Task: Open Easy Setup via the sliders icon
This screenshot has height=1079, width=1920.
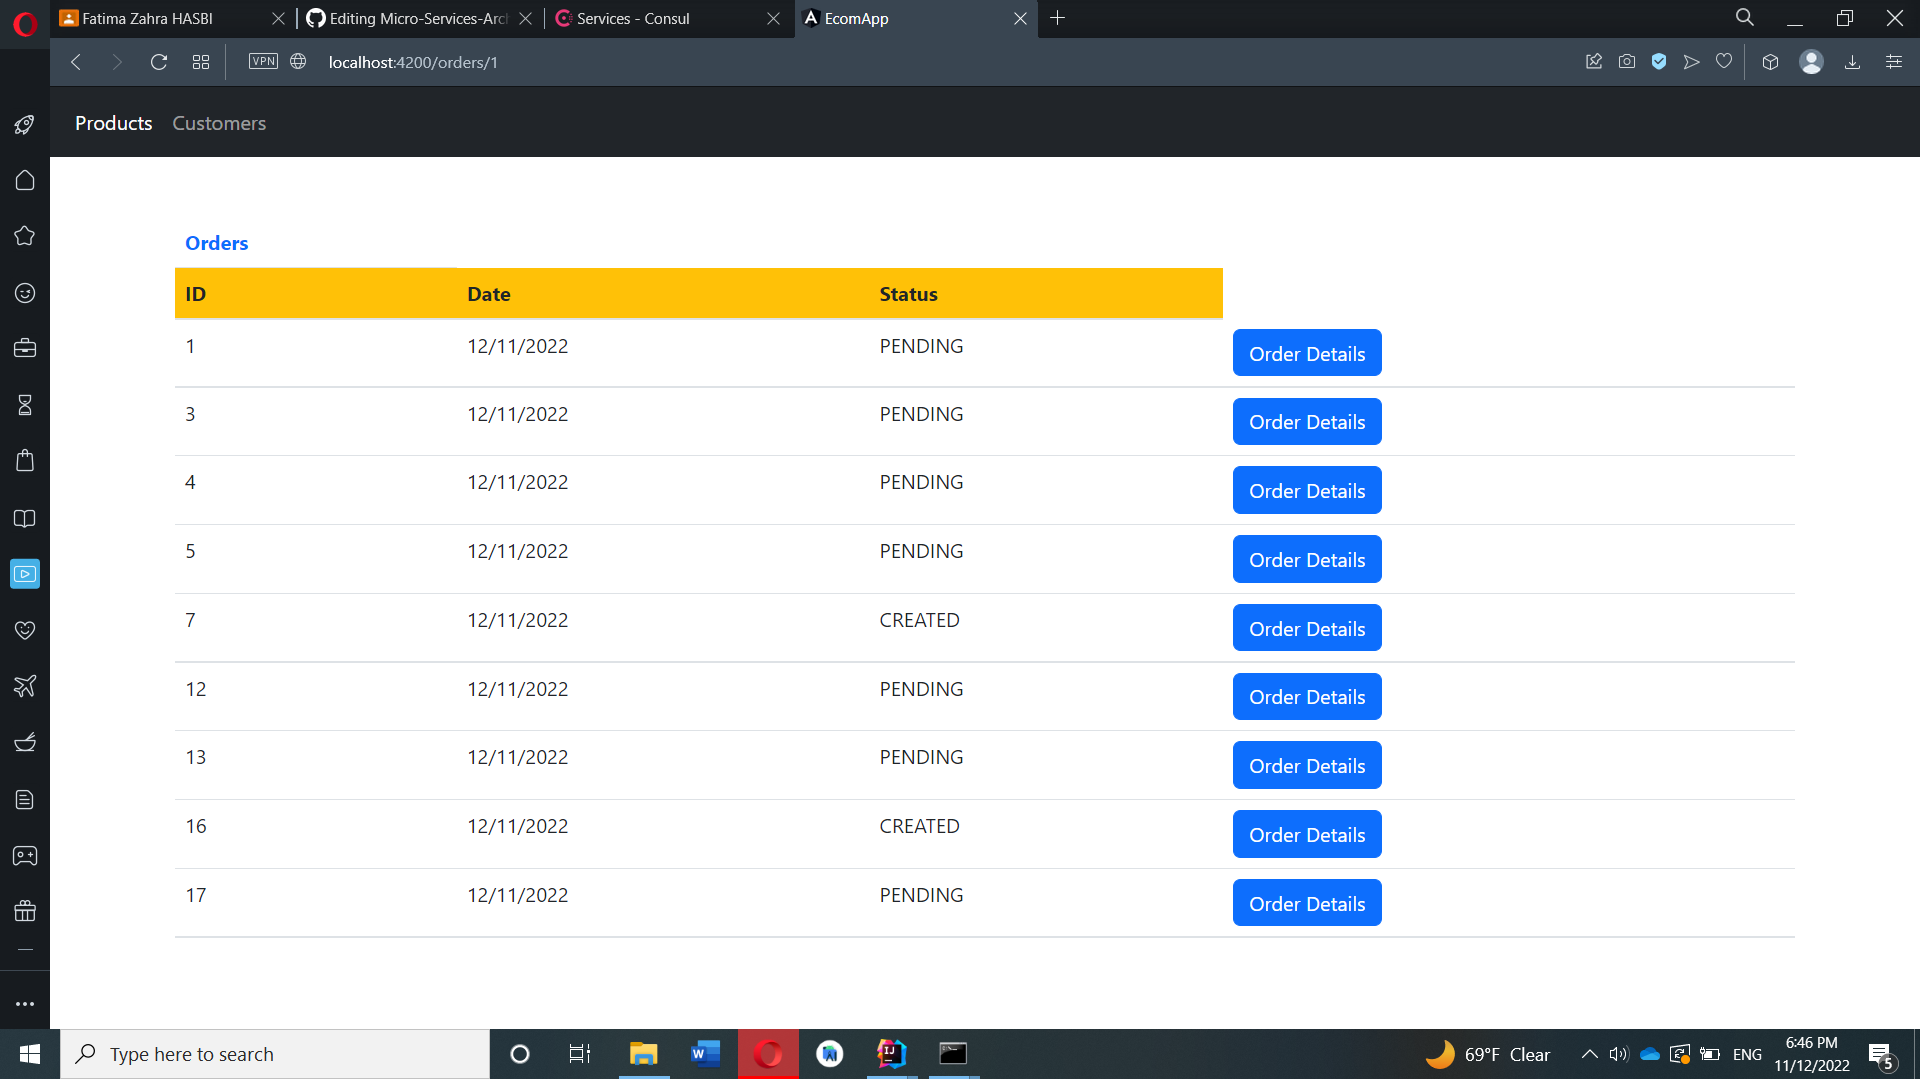Action: click(x=1893, y=61)
